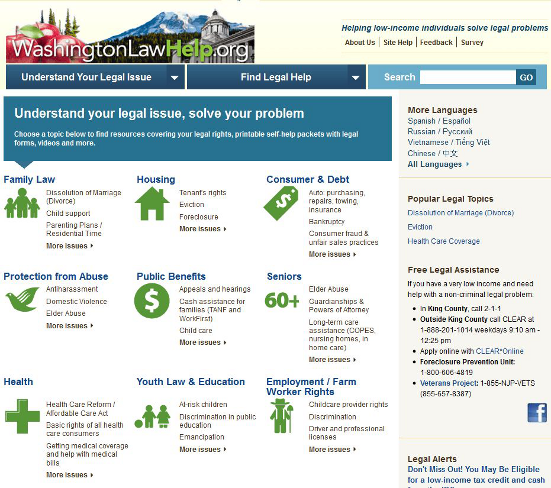Open the Feedback link
The height and width of the screenshot is (488, 551).
click(x=436, y=43)
